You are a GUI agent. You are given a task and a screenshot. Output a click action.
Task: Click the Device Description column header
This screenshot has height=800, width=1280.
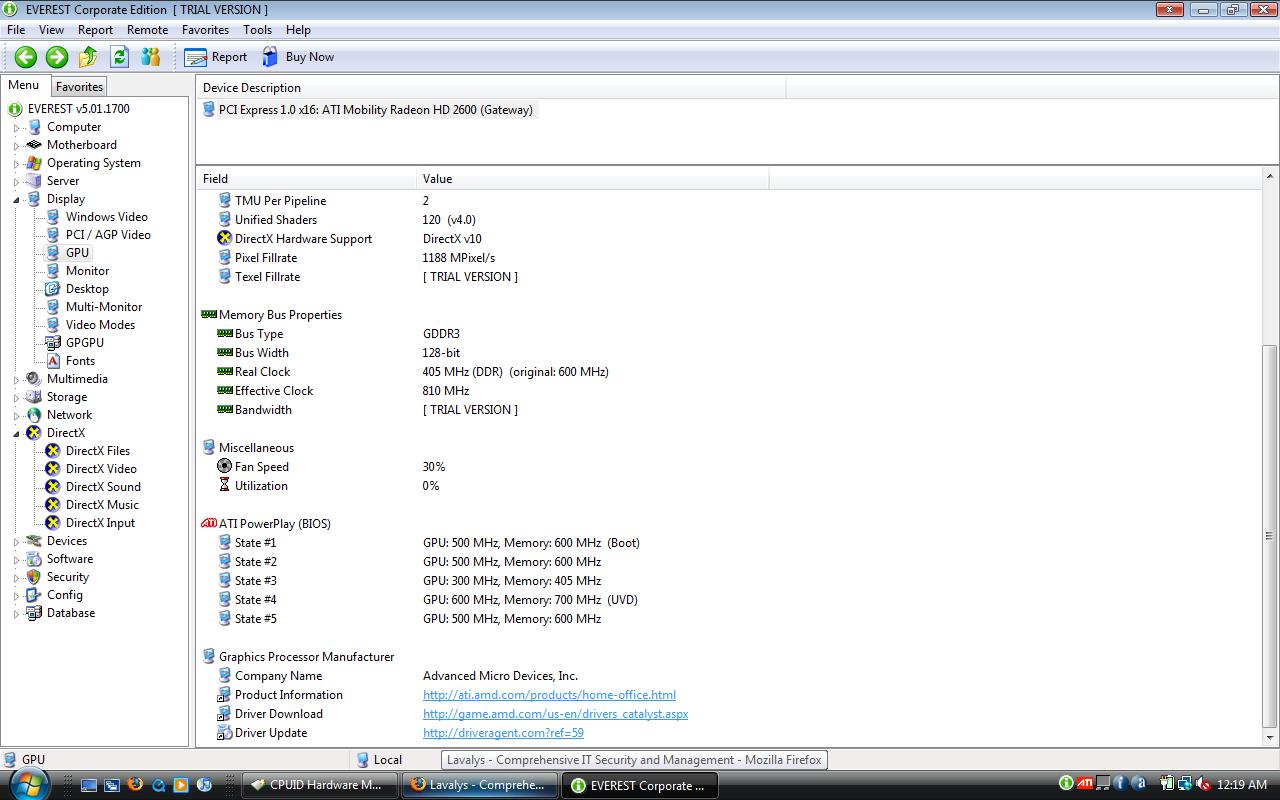pos(491,88)
